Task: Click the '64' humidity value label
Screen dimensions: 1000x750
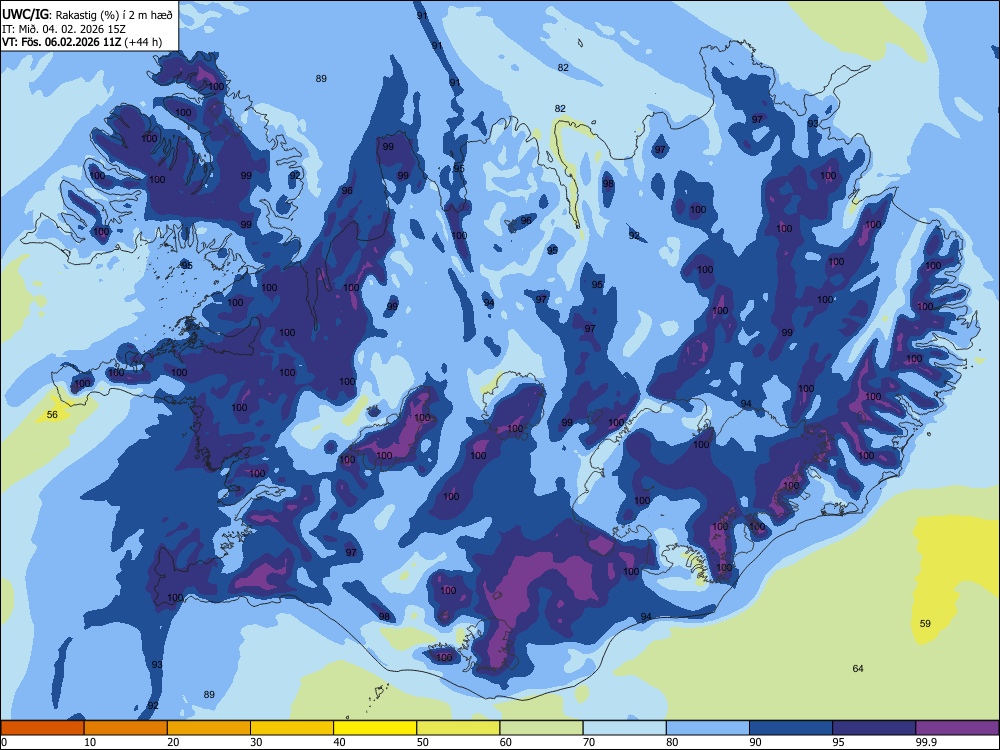Action: point(858,668)
